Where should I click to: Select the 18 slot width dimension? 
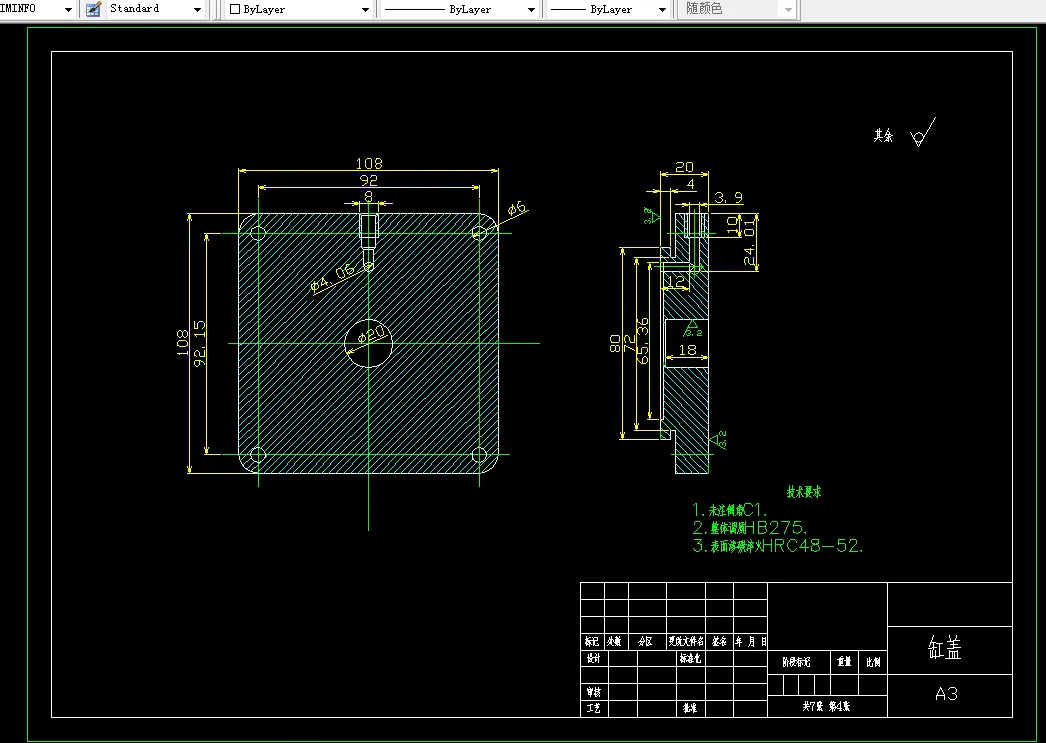[687, 350]
